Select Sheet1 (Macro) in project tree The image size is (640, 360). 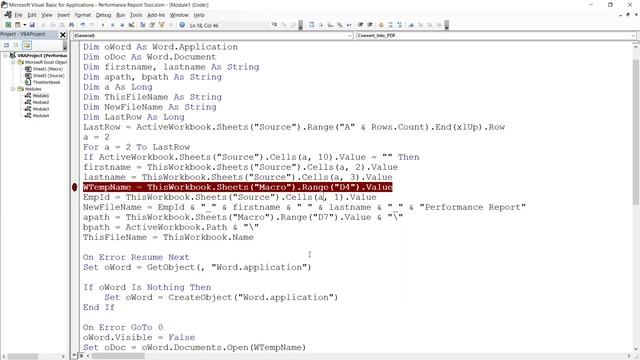pos(48,69)
